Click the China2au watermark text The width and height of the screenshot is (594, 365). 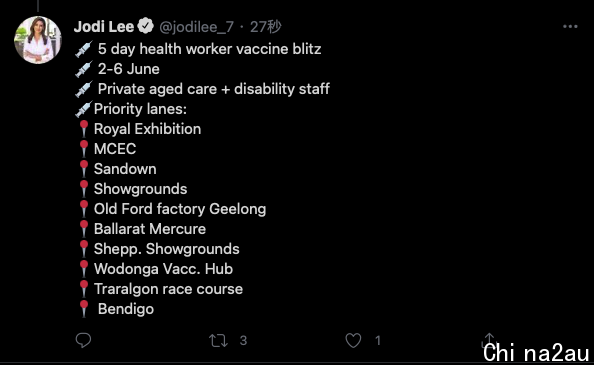[536, 353]
